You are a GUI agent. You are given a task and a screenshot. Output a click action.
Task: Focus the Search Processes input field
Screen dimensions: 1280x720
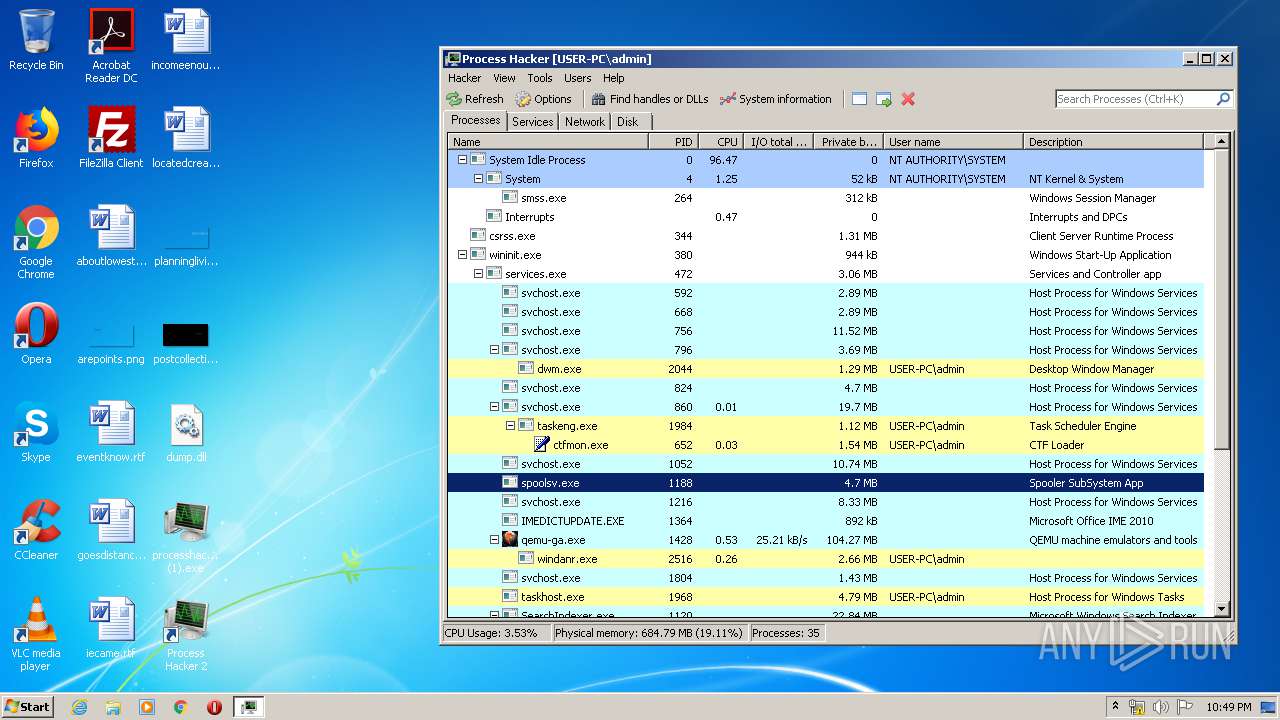tap(1135, 99)
